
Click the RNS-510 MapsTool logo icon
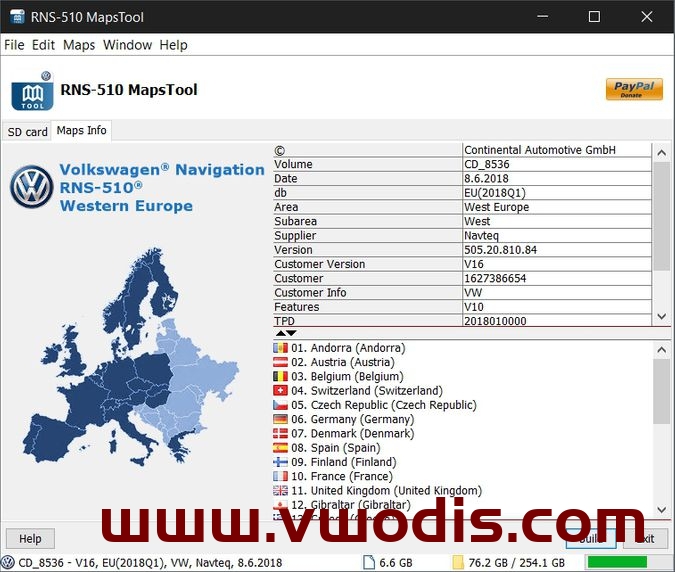(x=33, y=91)
